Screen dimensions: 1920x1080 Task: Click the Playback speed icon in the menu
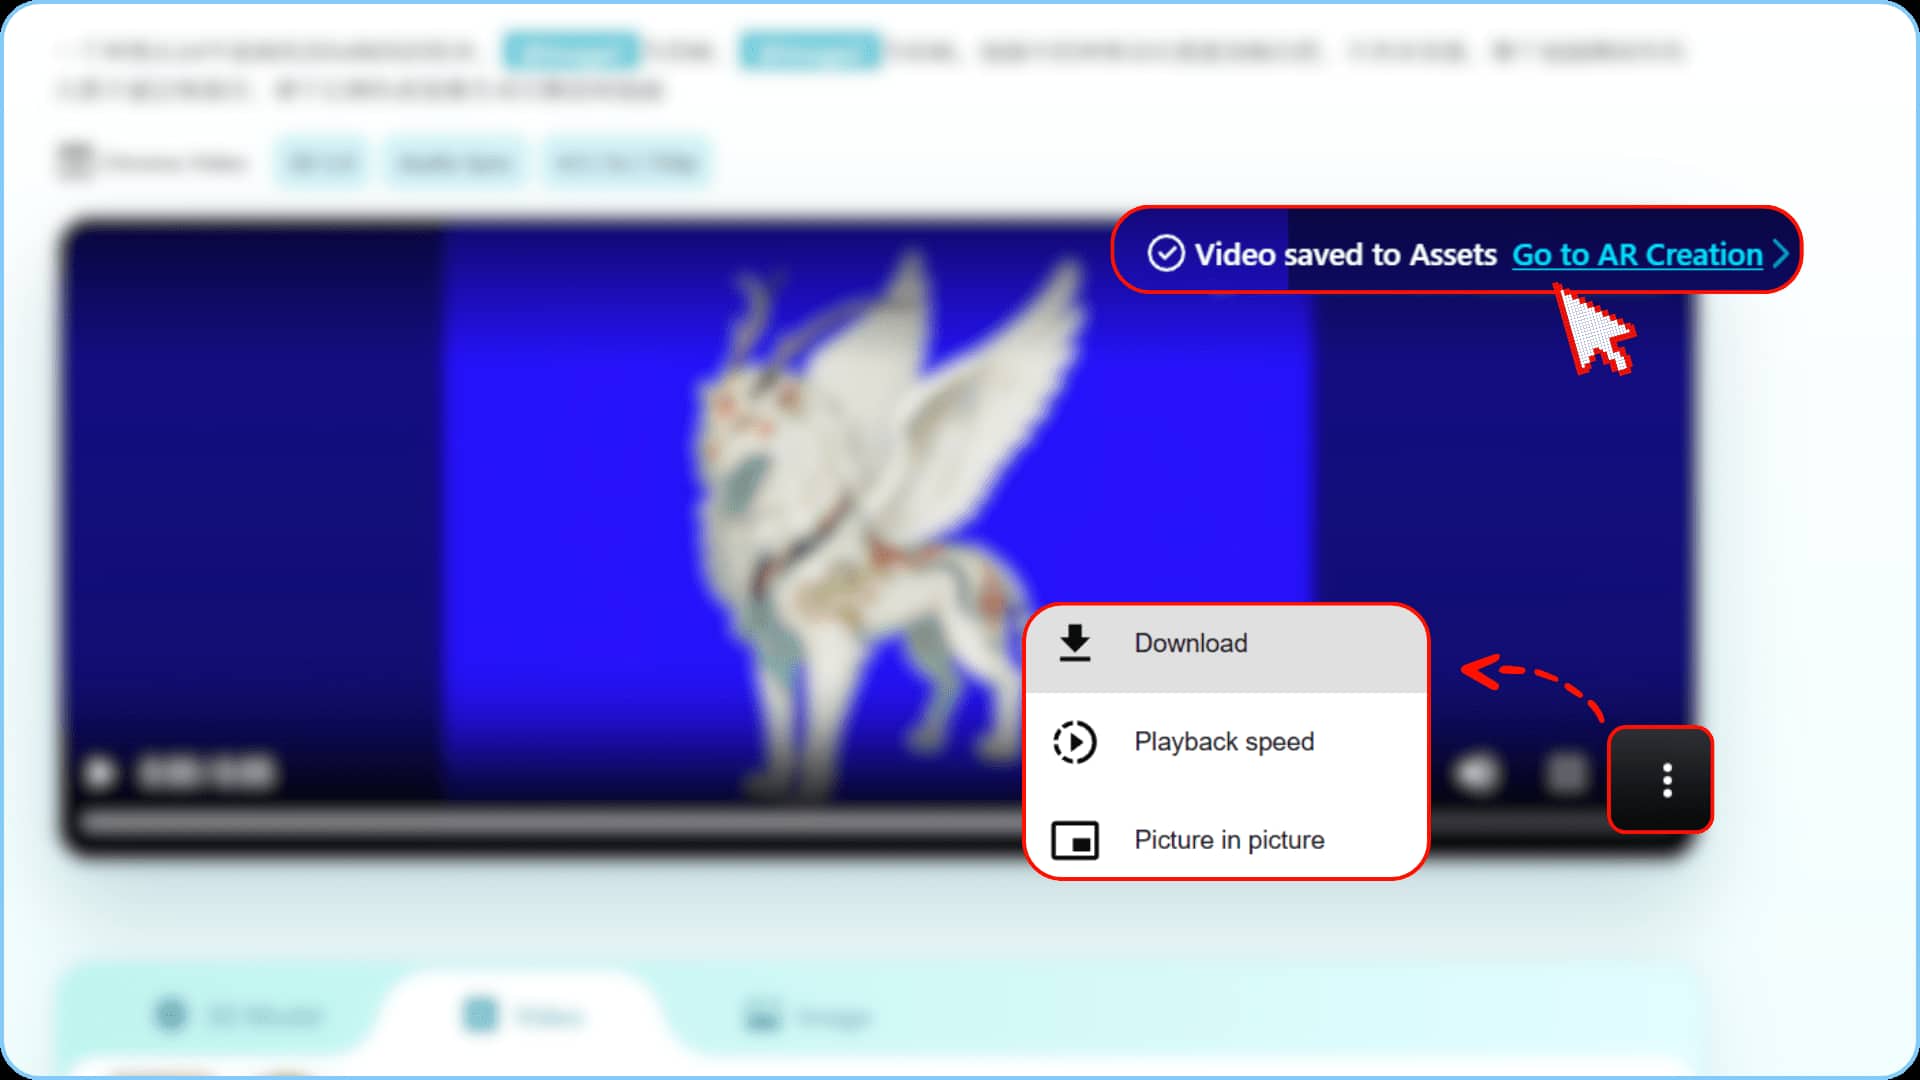coord(1075,741)
